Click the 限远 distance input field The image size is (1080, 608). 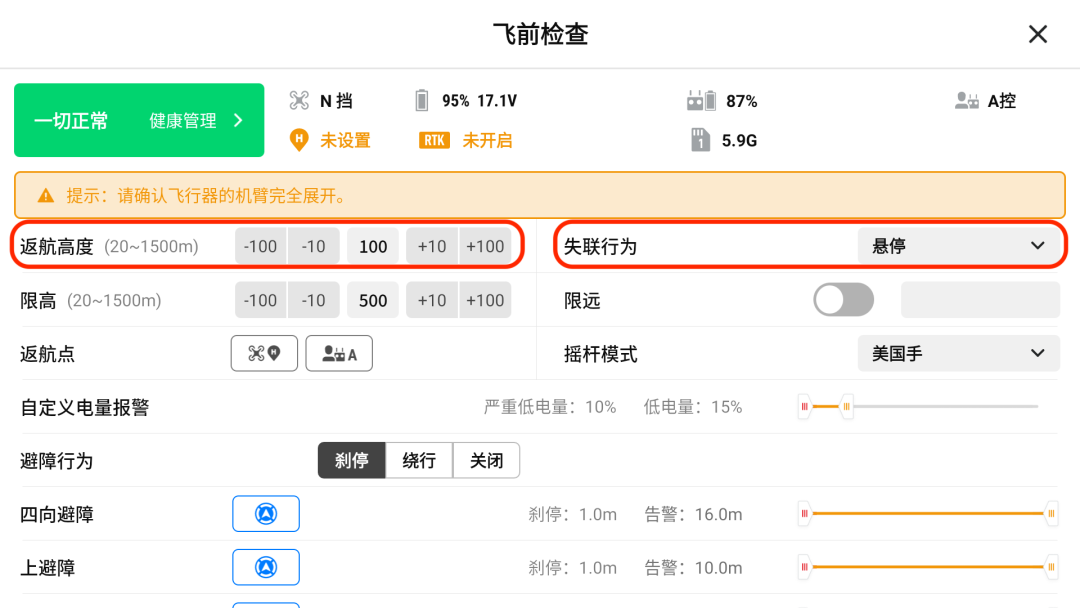pos(980,300)
